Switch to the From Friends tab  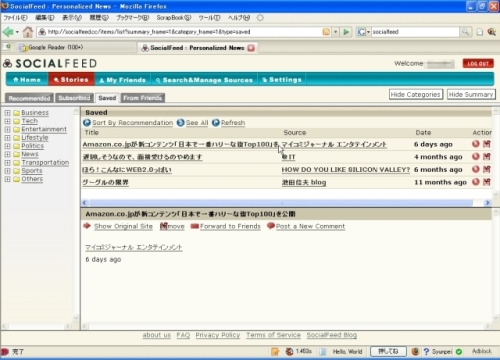tap(142, 98)
